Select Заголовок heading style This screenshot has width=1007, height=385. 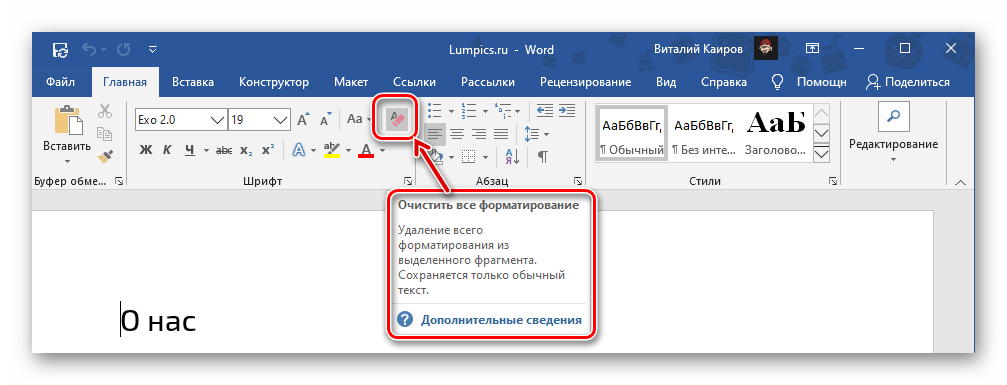[x=776, y=134]
